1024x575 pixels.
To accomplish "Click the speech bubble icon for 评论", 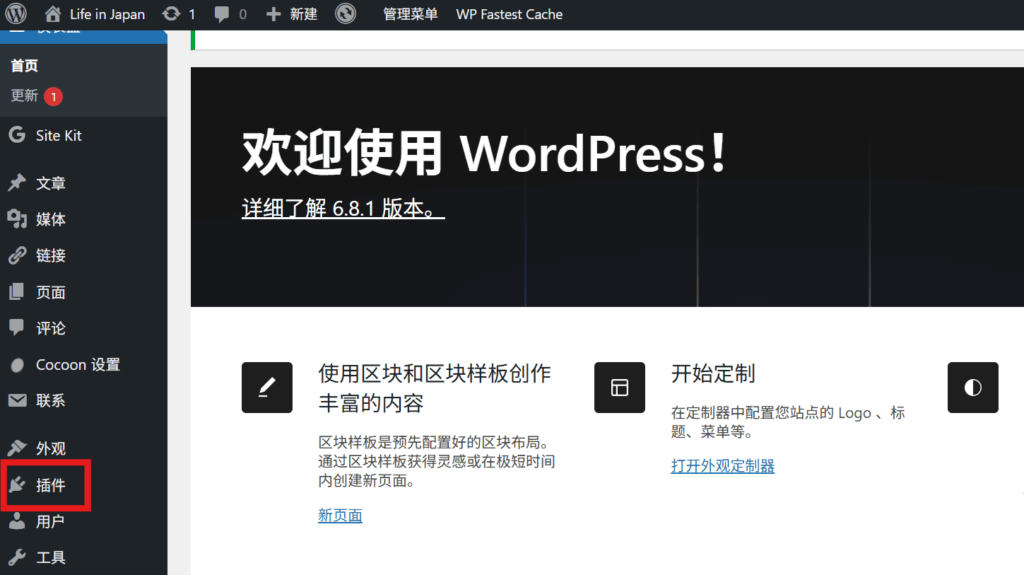I will coord(17,327).
